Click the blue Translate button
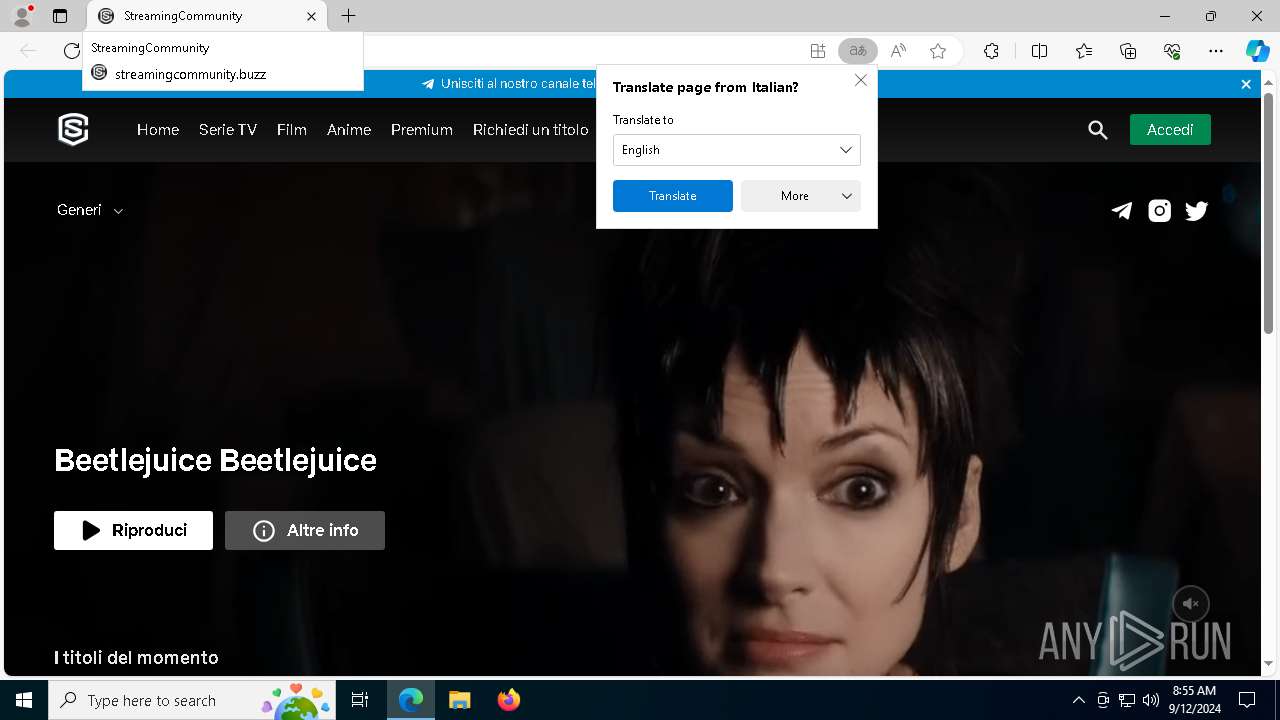This screenshot has height=720, width=1280. click(x=673, y=196)
